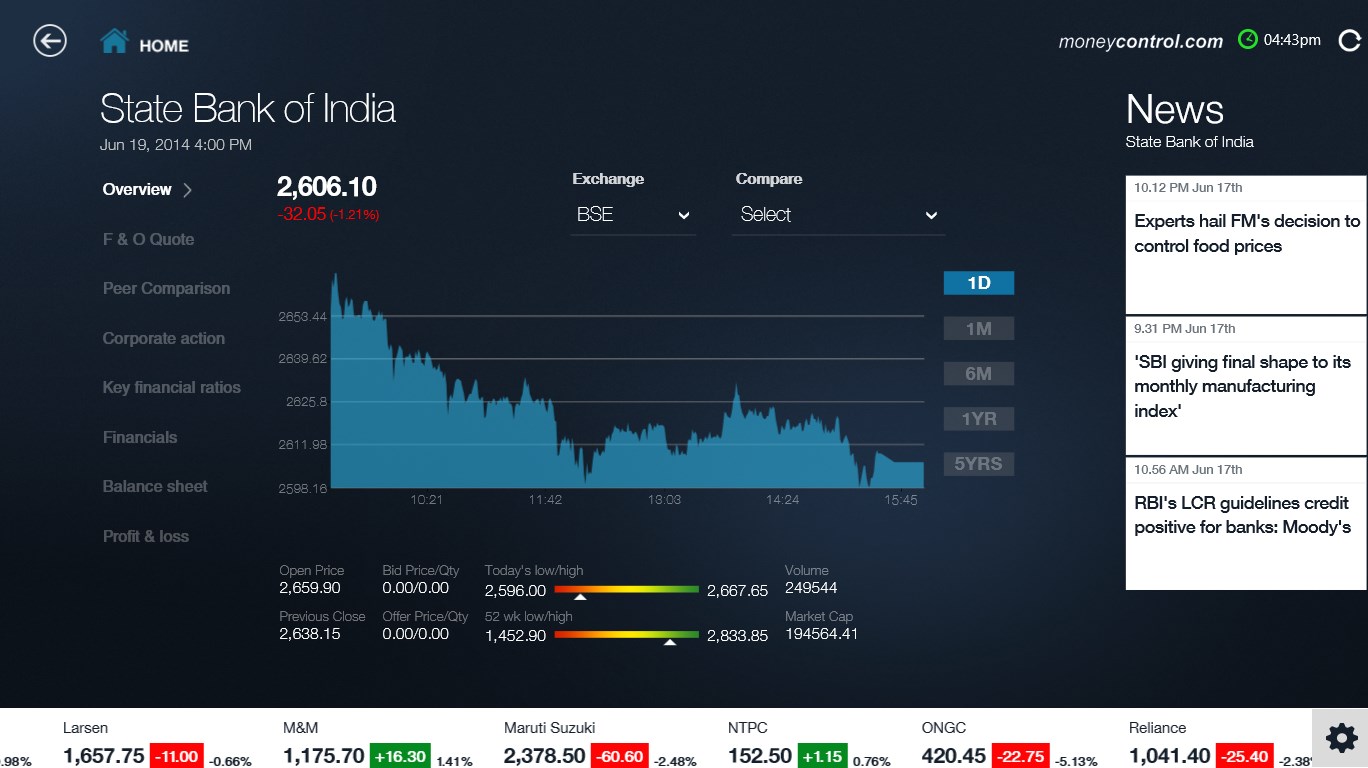Switch chart to 1M range
Image resolution: width=1368 pixels, height=768 pixels.
(x=978, y=329)
